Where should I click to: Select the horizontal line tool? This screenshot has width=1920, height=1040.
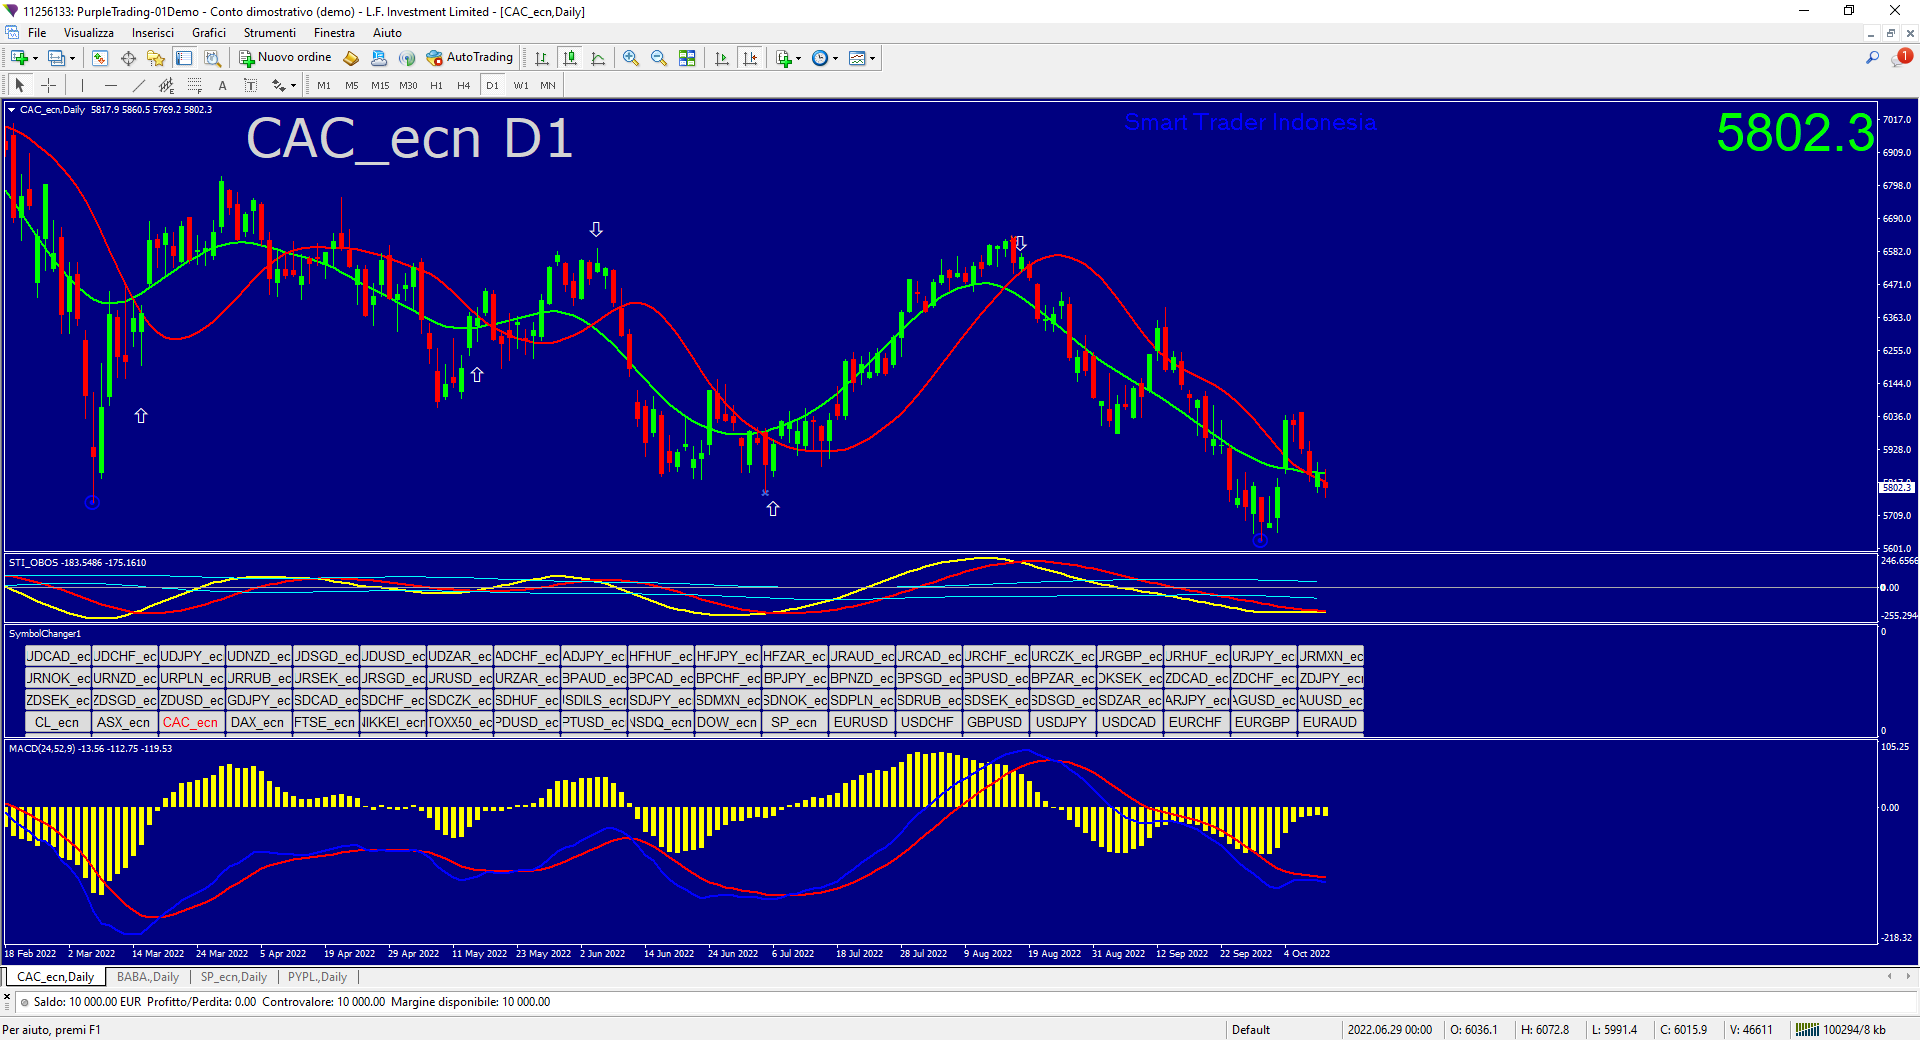click(x=111, y=86)
